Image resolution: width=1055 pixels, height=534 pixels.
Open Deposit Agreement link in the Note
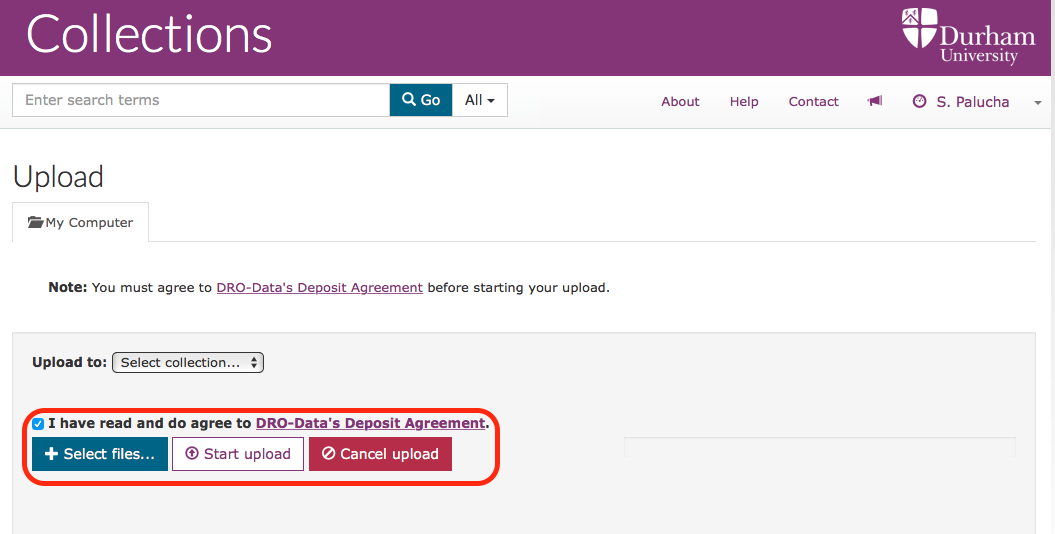(x=320, y=287)
